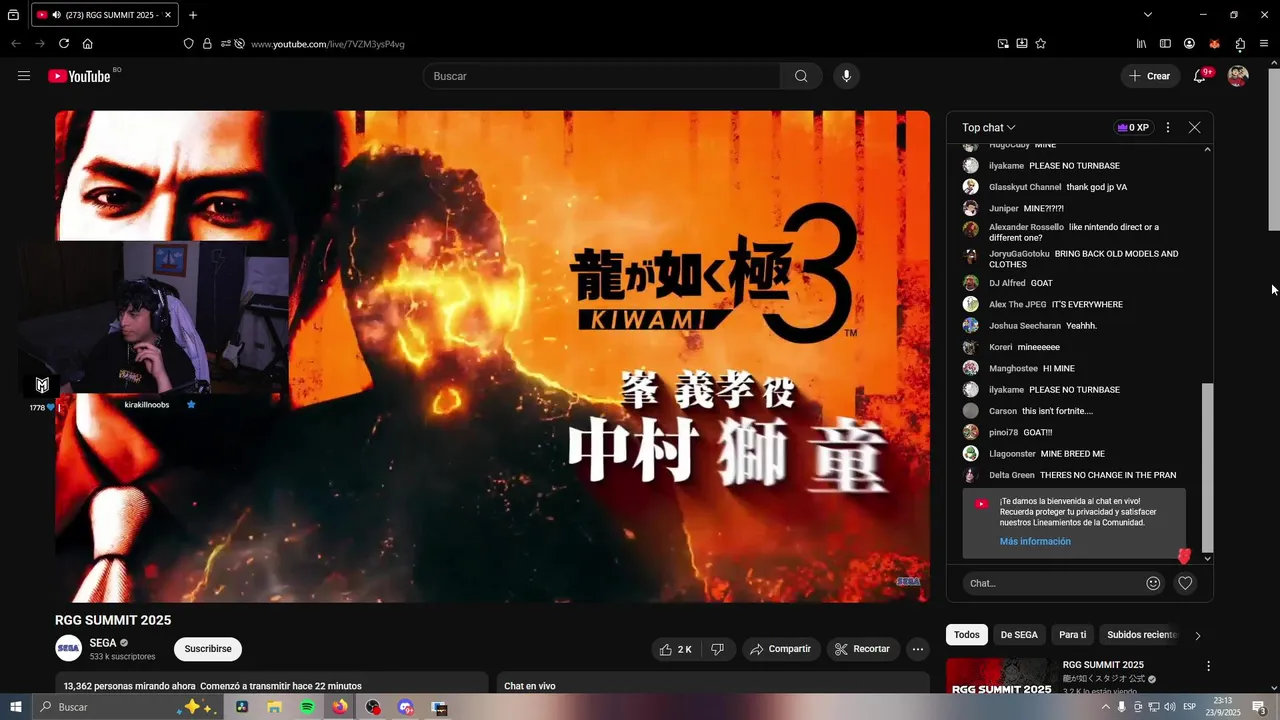Toggle the Firefox sidebar
Image resolution: width=1280 pixels, height=720 pixels.
1165,44
